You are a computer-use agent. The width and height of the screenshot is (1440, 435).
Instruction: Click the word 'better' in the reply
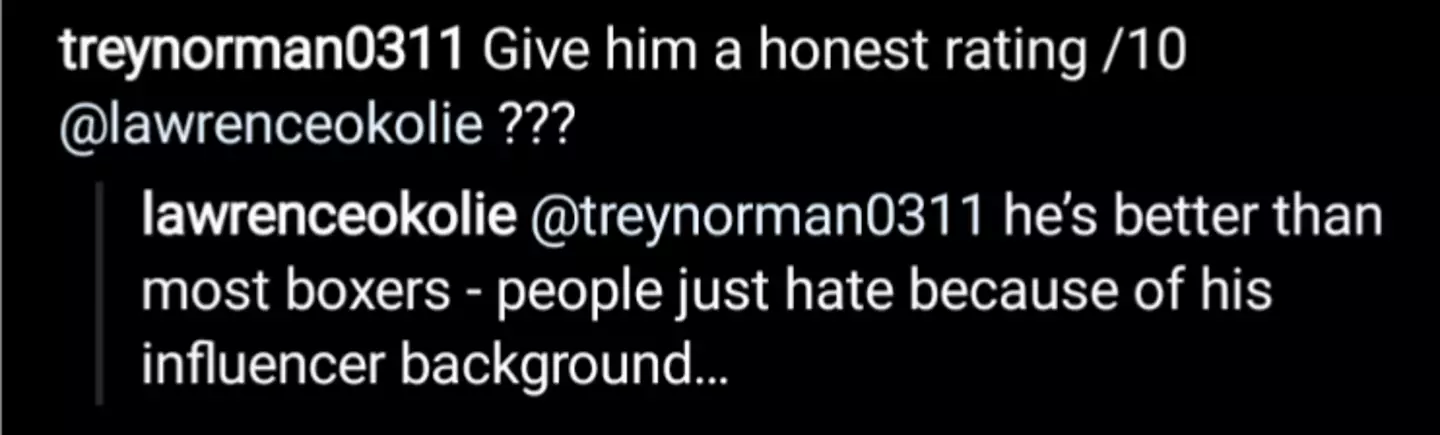point(1196,218)
